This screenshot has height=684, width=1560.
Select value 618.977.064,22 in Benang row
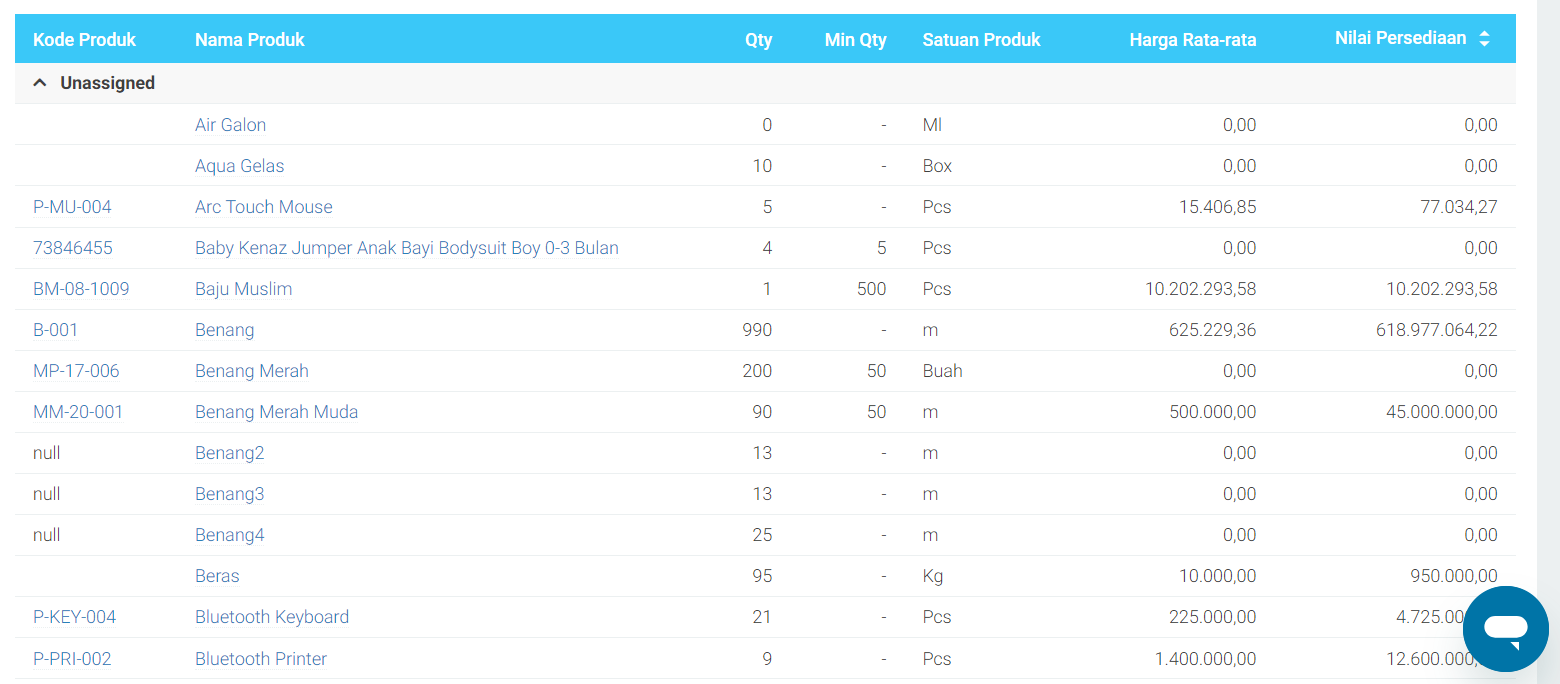1436,330
